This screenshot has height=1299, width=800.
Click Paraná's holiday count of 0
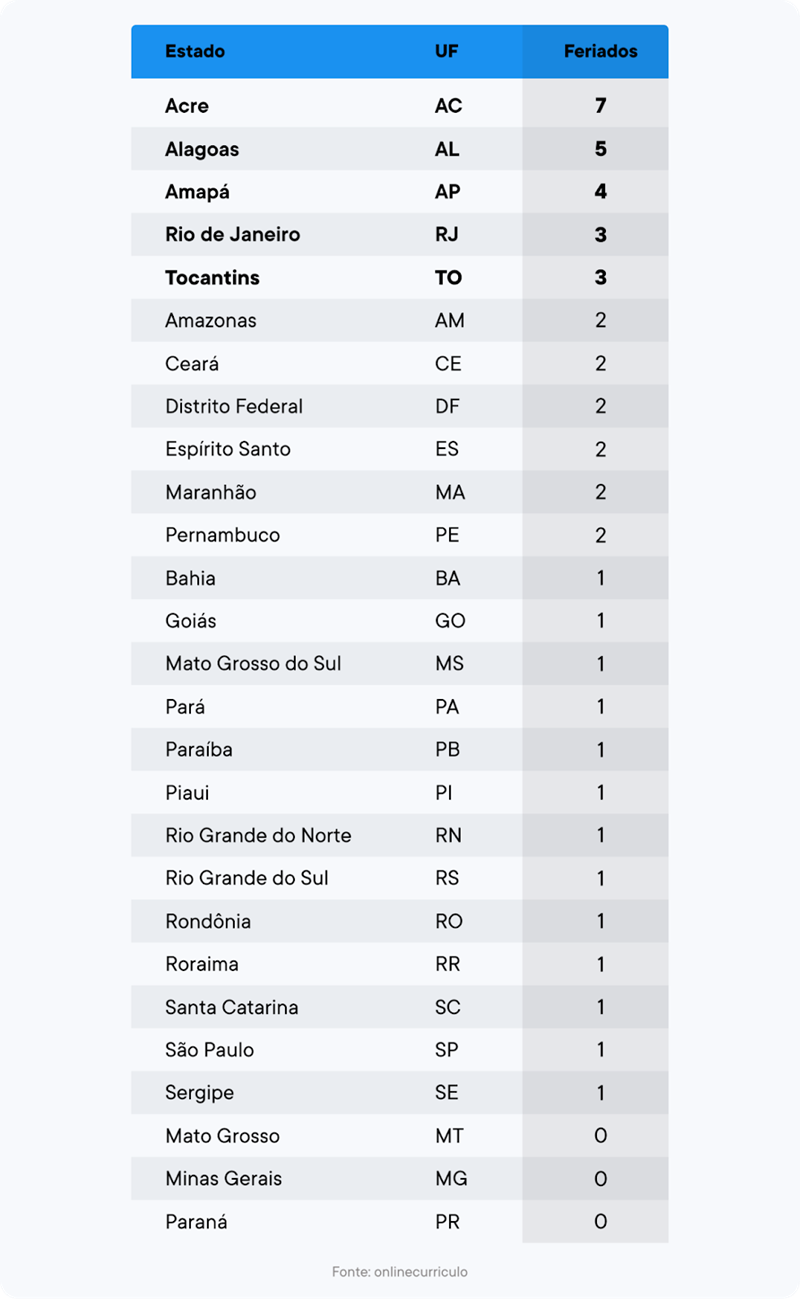click(x=600, y=1222)
